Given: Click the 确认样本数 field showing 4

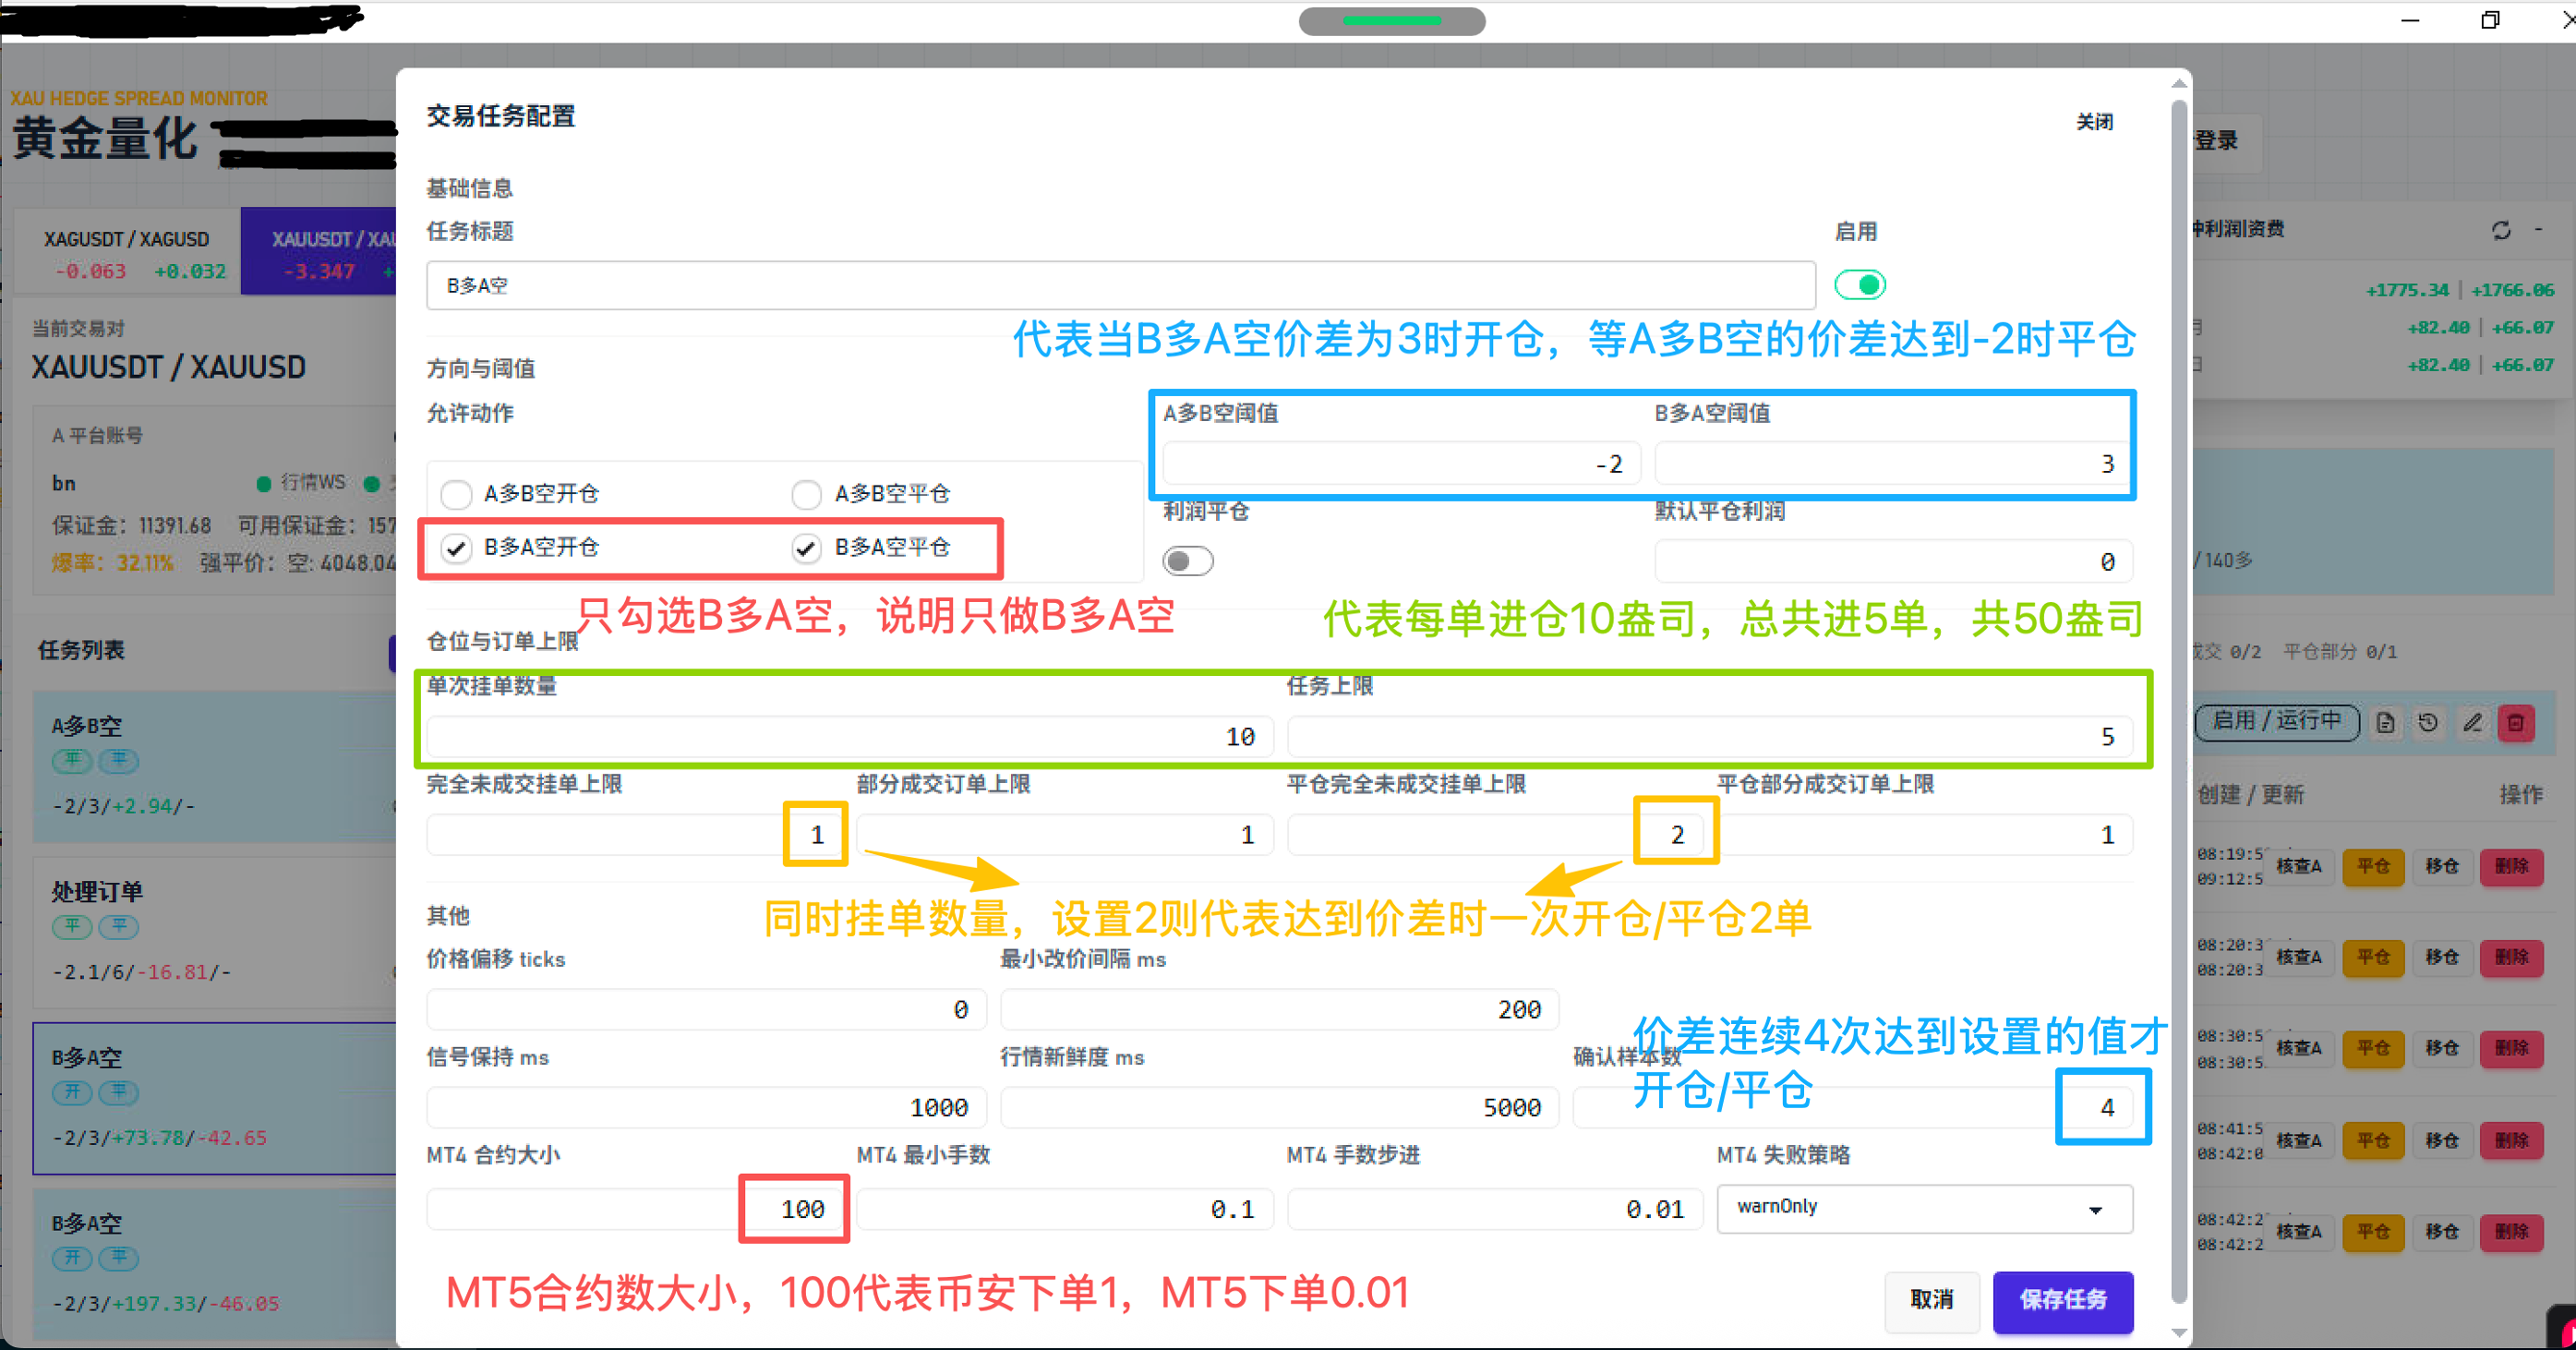Looking at the screenshot, I should (1853, 1108).
